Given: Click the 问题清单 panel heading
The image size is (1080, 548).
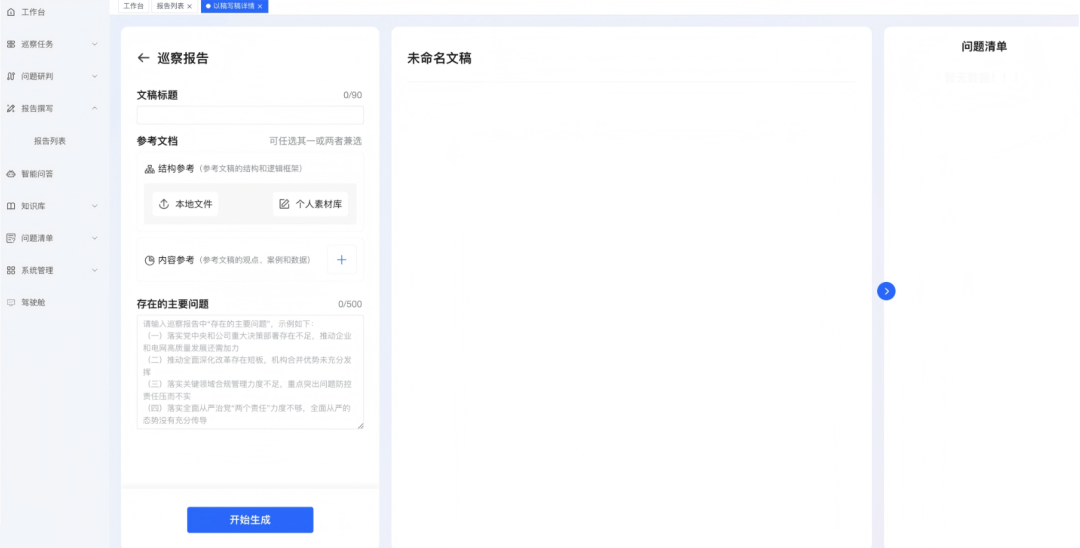Looking at the screenshot, I should [984, 47].
